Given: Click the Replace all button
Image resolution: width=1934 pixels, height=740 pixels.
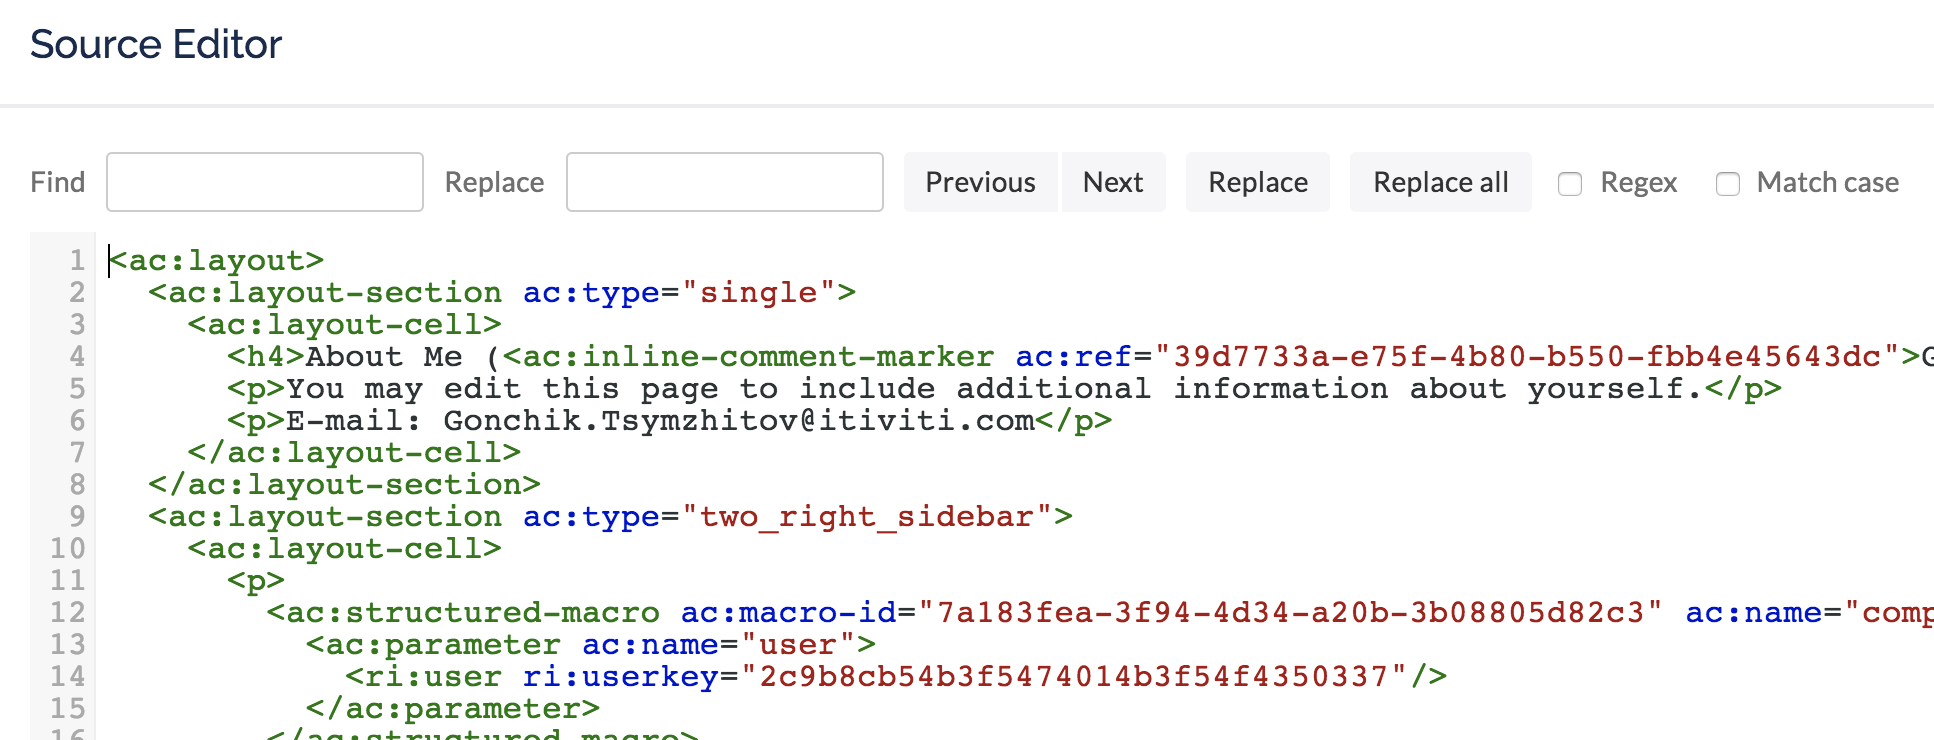Looking at the screenshot, I should pyautogui.click(x=1441, y=182).
